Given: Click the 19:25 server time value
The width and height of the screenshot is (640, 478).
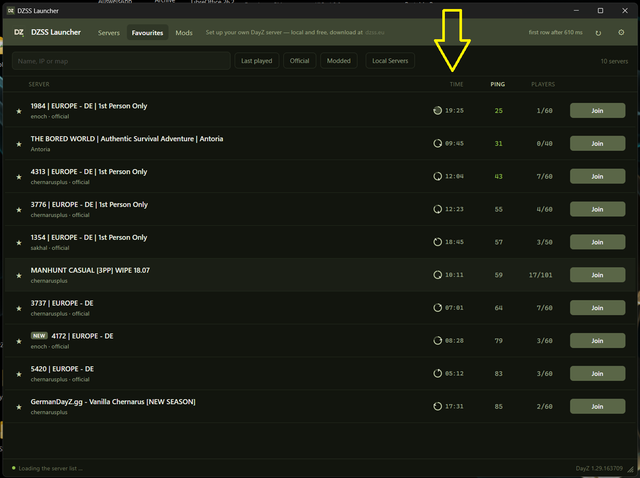Looking at the screenshot, I should [x=454, y=111].
